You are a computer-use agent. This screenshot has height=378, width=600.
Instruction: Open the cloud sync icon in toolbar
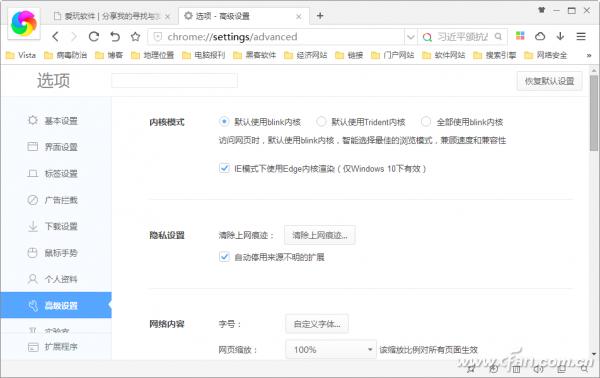point(540,36)
